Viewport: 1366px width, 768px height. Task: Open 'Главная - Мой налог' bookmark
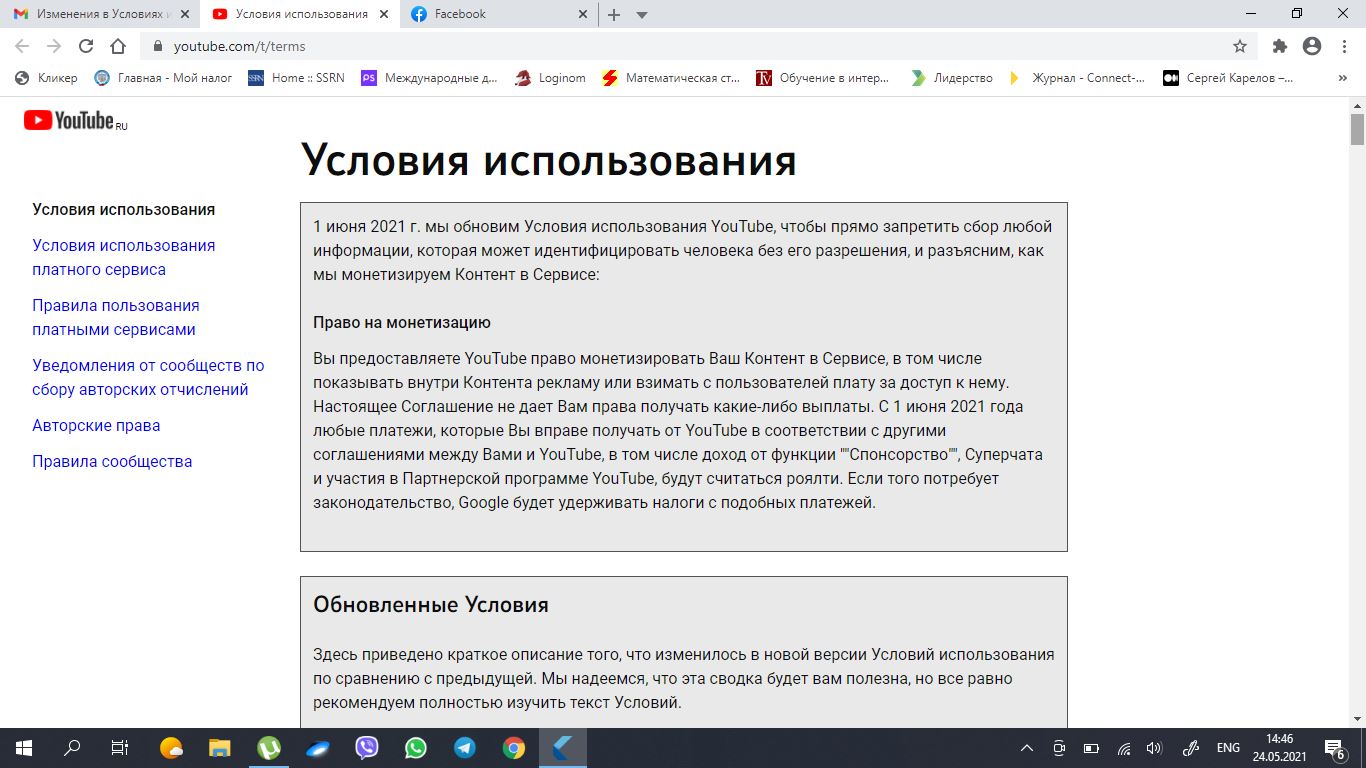[163, 78]
